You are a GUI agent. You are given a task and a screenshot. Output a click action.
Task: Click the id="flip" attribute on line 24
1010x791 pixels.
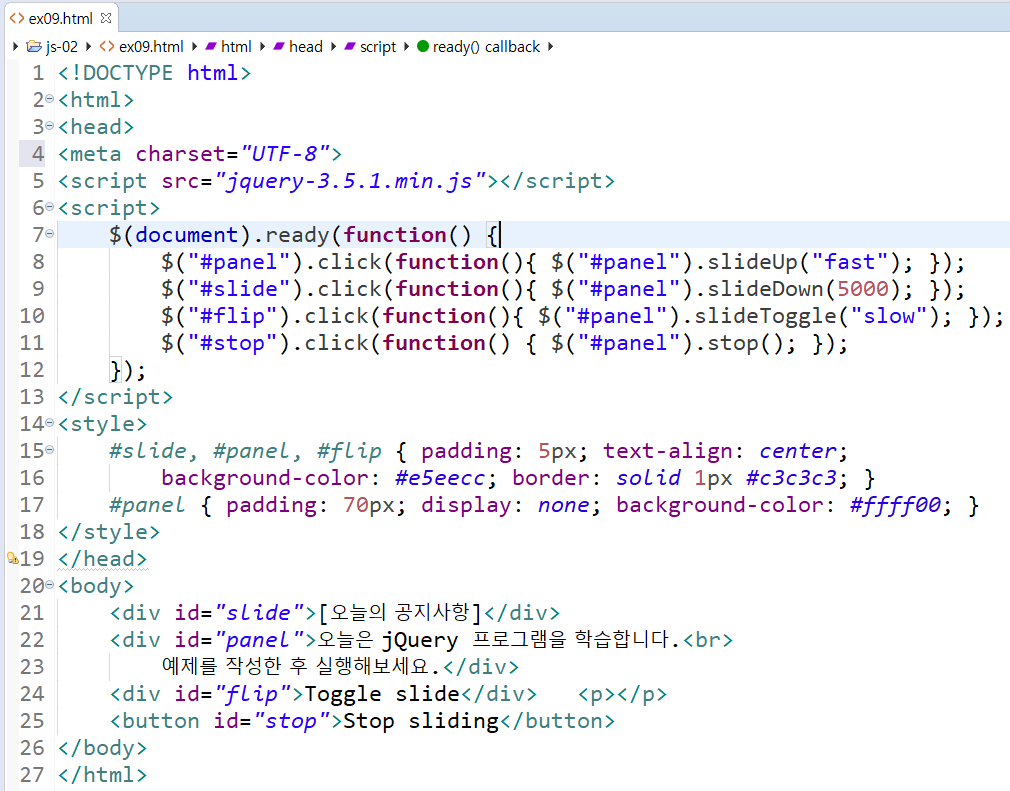coord(233,694)
